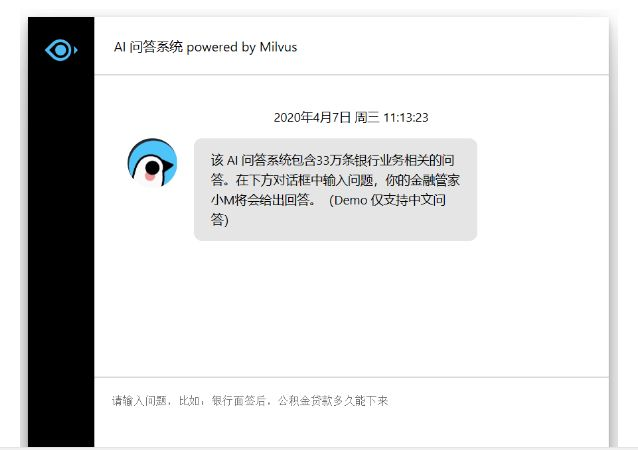
Task: Click the text (Demo 仅支持中文问答)
Action: coord(328,210)
